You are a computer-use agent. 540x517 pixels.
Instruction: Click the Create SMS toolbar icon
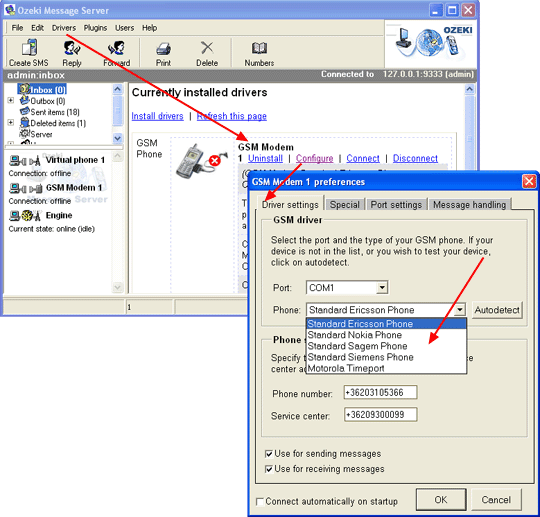(x=30, y=48)
